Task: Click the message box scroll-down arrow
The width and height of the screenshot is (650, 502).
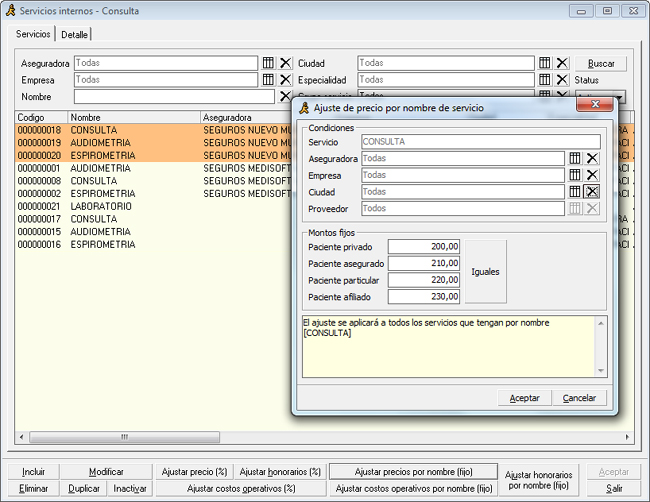Action: [x=601, y=371]
